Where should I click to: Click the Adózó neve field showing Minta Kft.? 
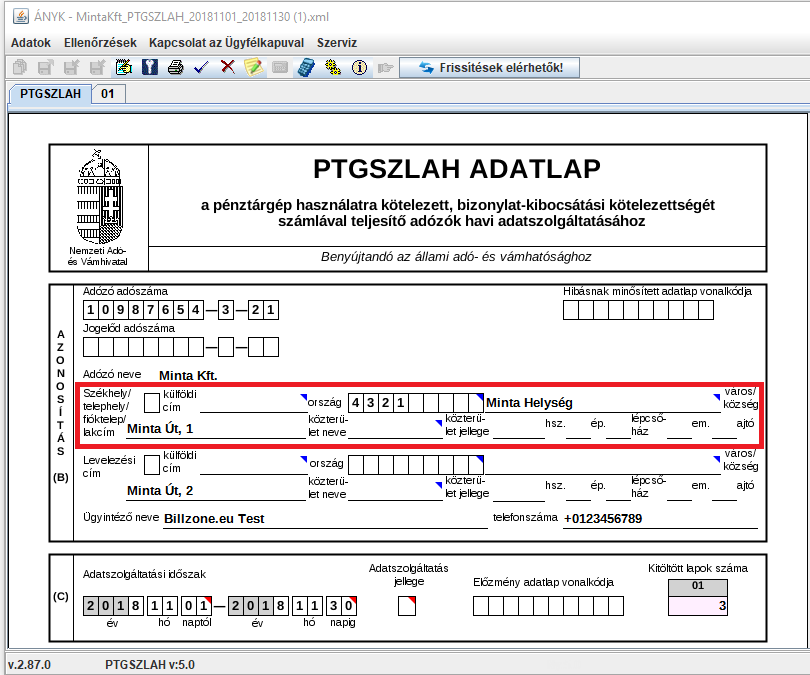point(188,375)
